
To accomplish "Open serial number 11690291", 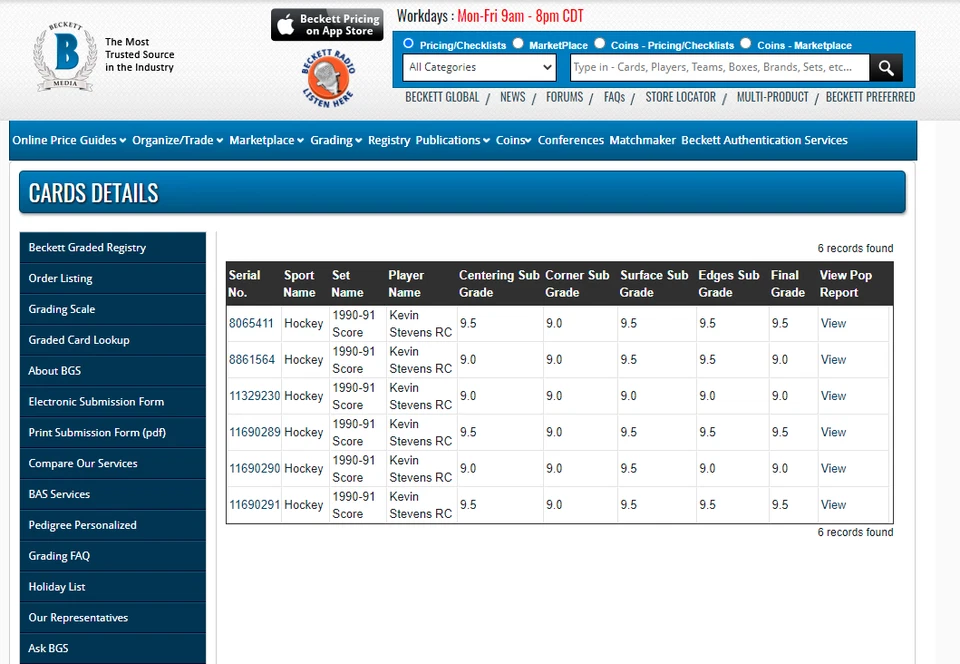I will coord(255,505).
